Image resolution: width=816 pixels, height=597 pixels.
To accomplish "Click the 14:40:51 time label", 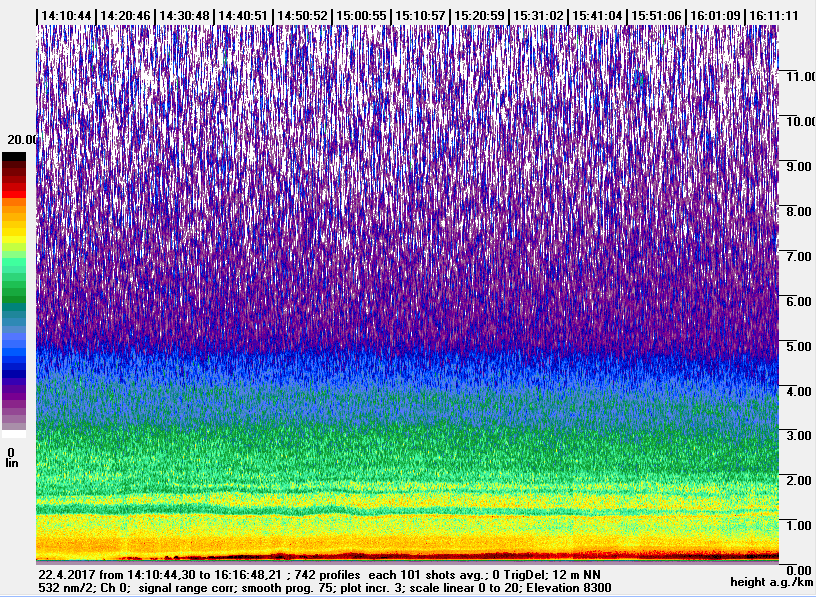I will coord(243,16).
